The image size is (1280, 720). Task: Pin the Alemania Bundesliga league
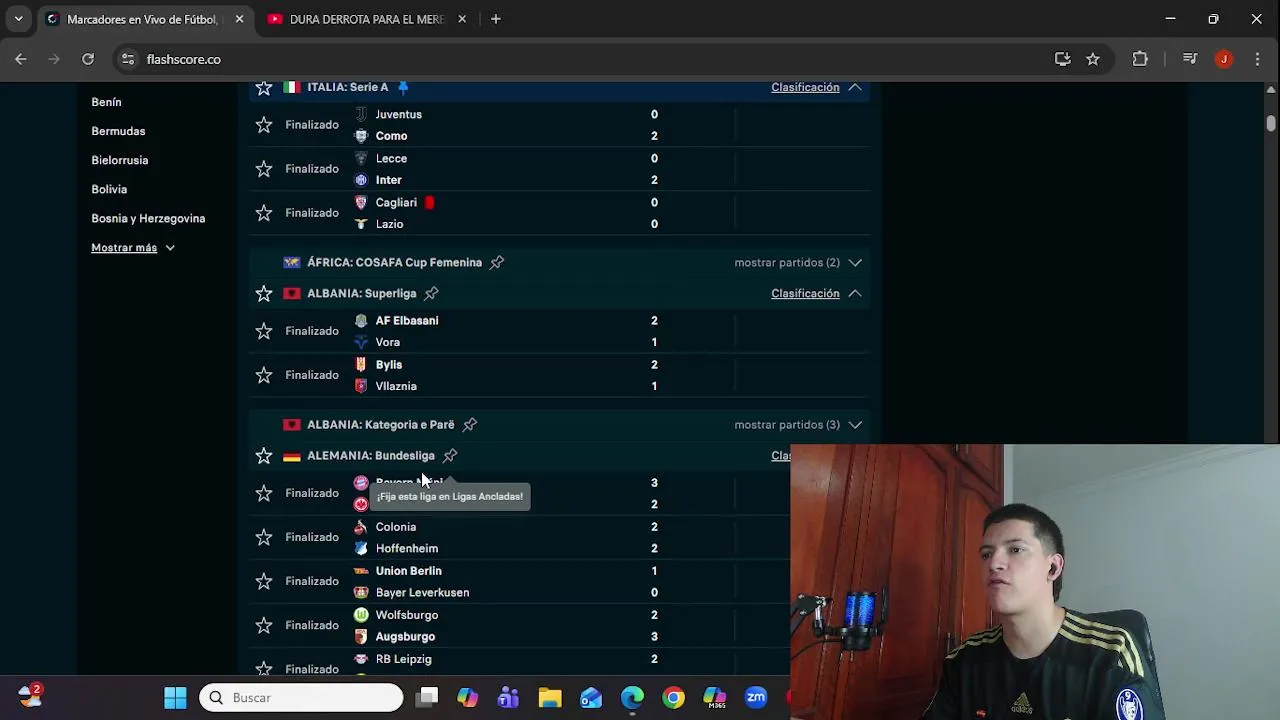[x=450, y=455]
